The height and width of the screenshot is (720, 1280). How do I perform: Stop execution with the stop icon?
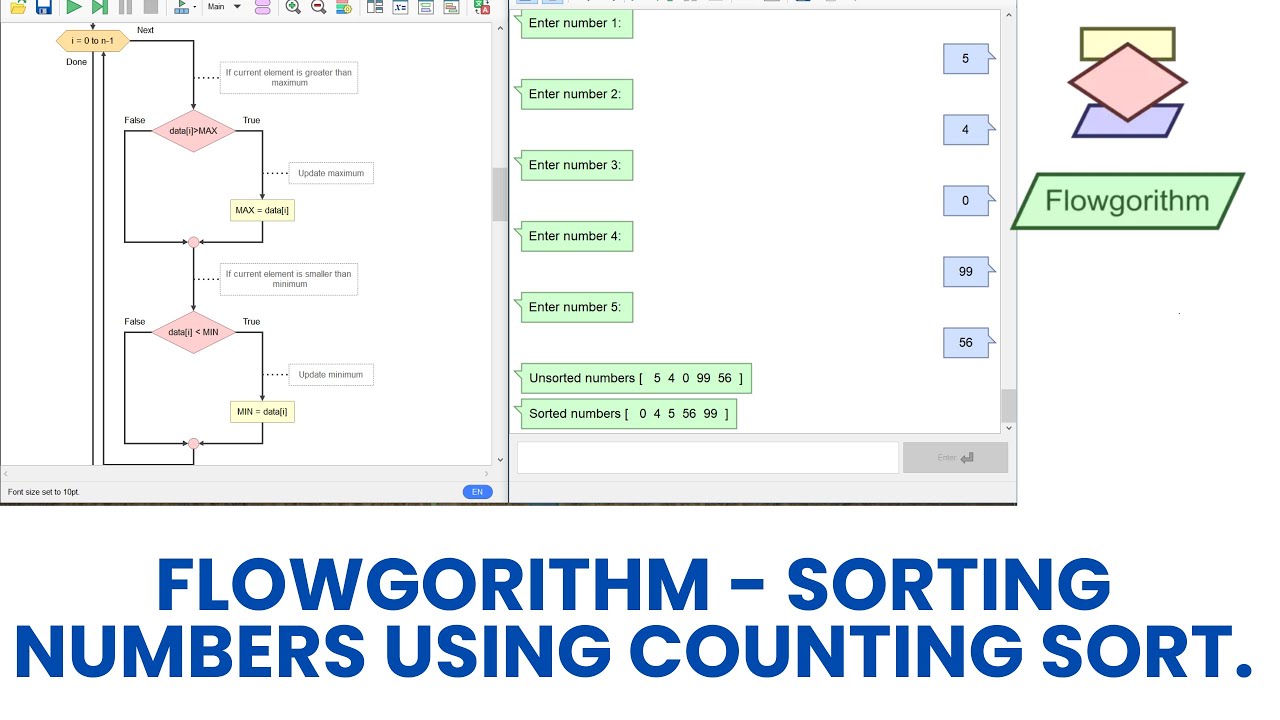(150, 6)
